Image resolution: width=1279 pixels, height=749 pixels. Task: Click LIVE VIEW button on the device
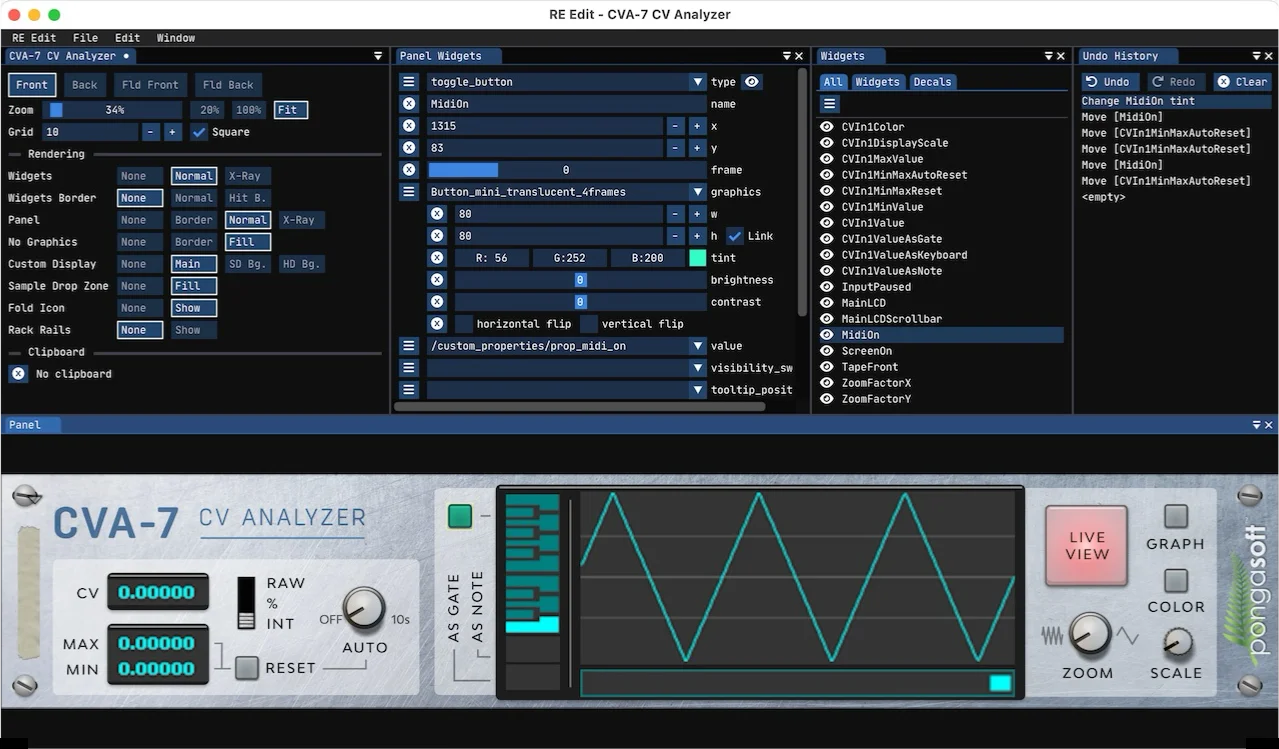pyautogui.click(x=1087, y=546)
